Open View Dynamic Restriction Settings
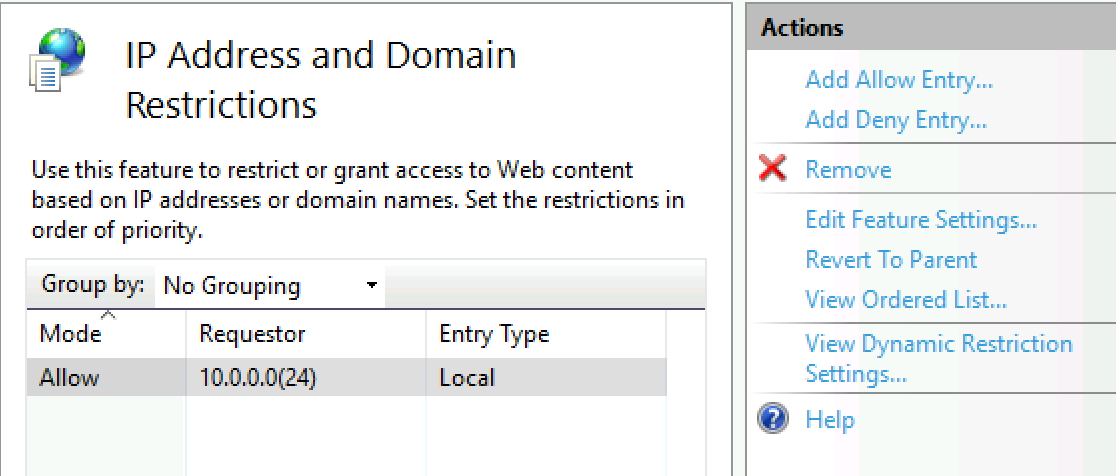 click(x=939, y=359)
